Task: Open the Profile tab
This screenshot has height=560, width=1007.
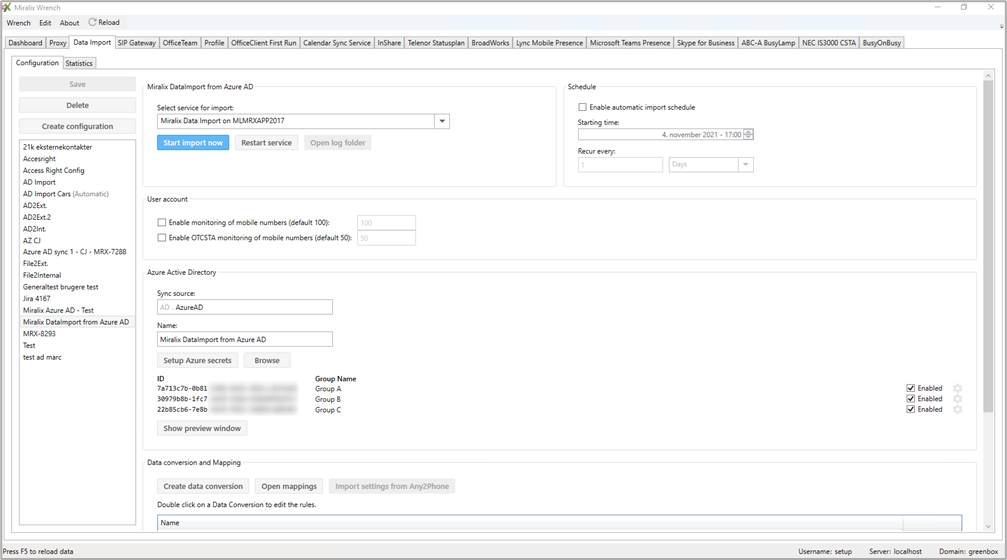Action: pos(215,43)
